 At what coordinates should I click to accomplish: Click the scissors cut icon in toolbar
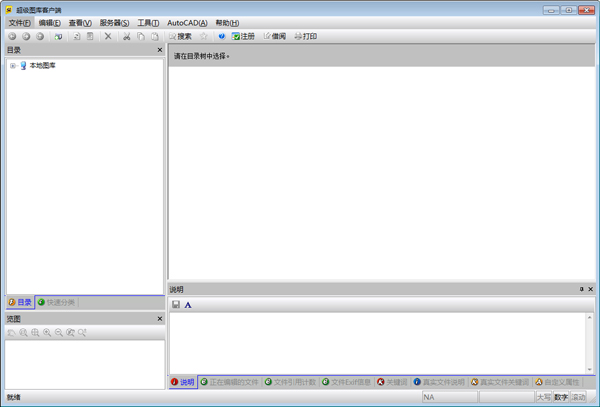point(126,36)
